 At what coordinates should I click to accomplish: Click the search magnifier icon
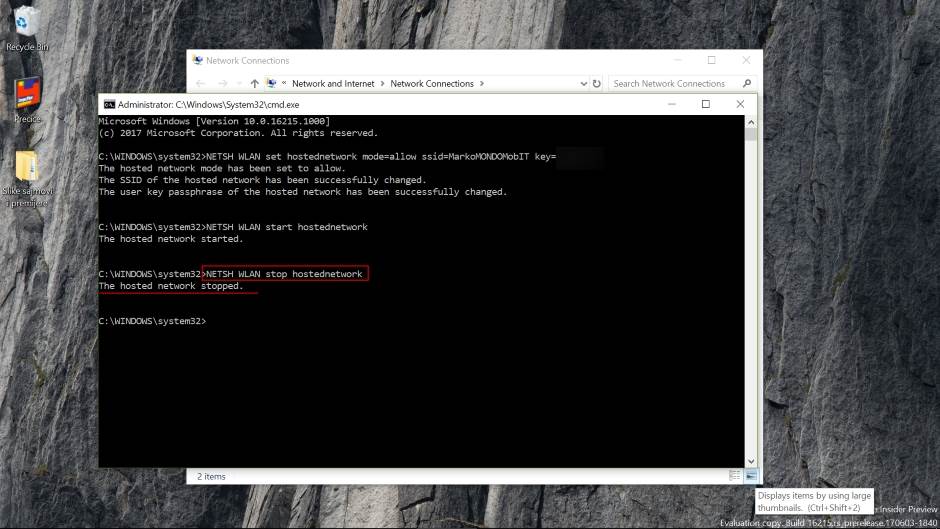pos(746,84)
